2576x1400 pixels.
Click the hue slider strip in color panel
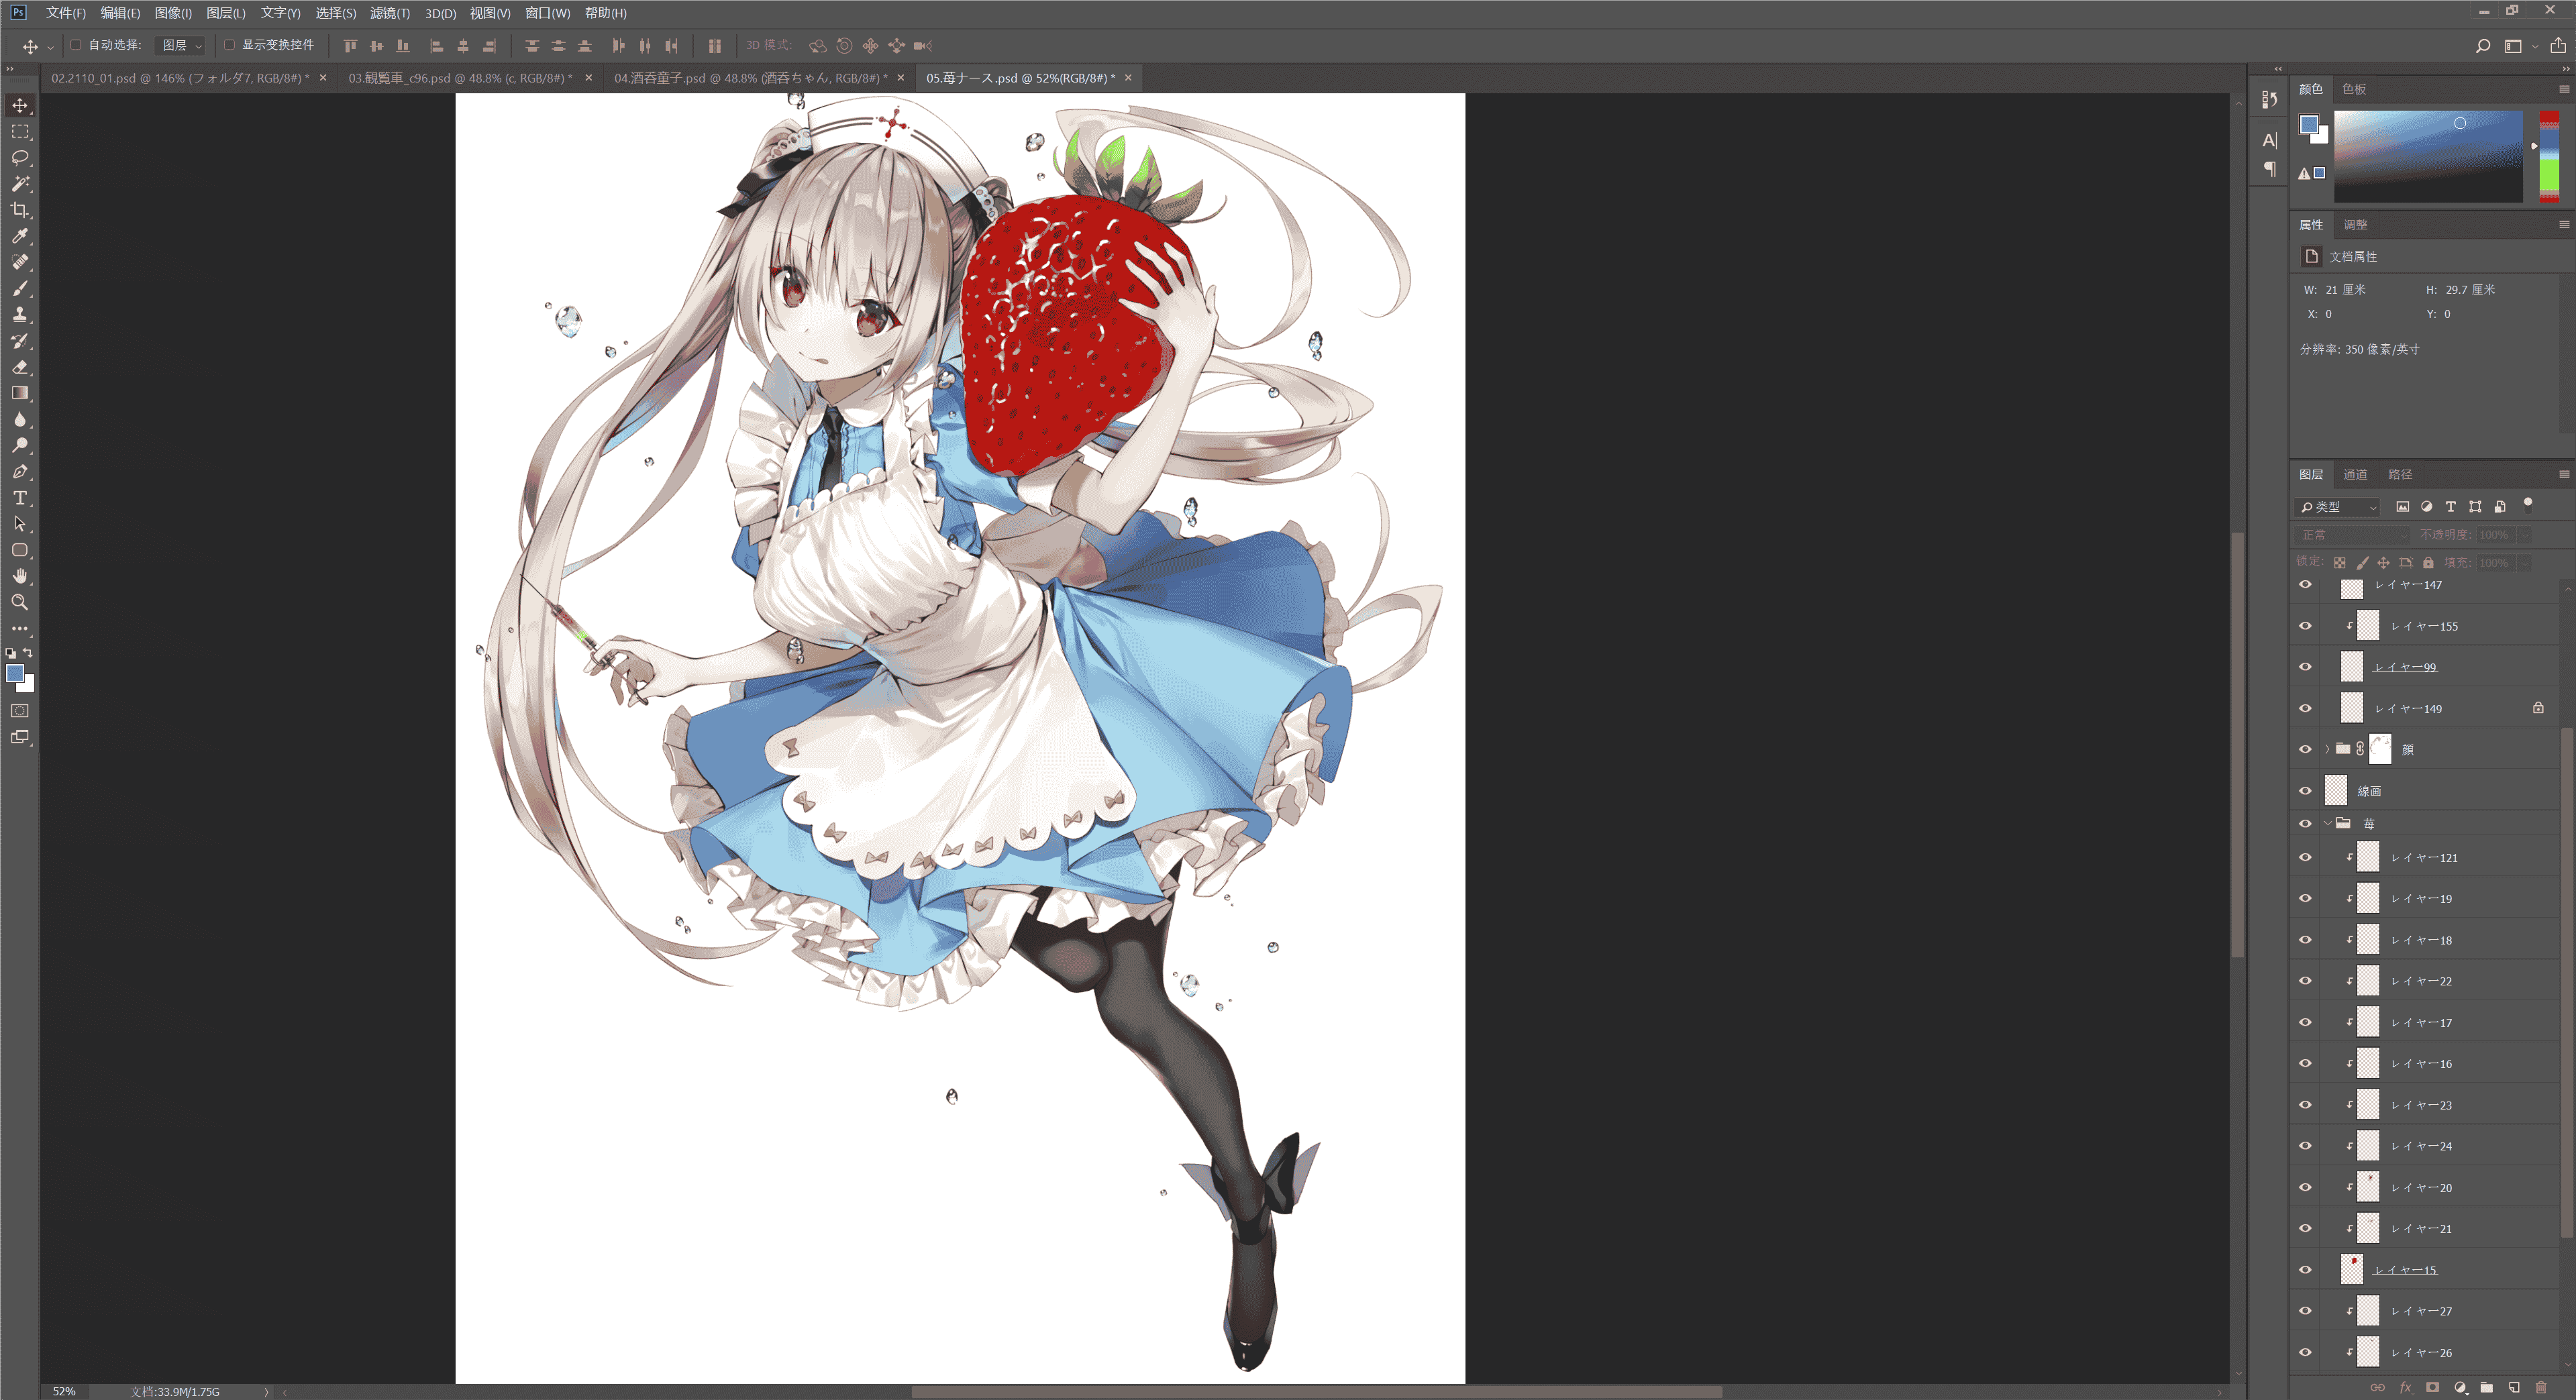click(x=2550, y=157)
